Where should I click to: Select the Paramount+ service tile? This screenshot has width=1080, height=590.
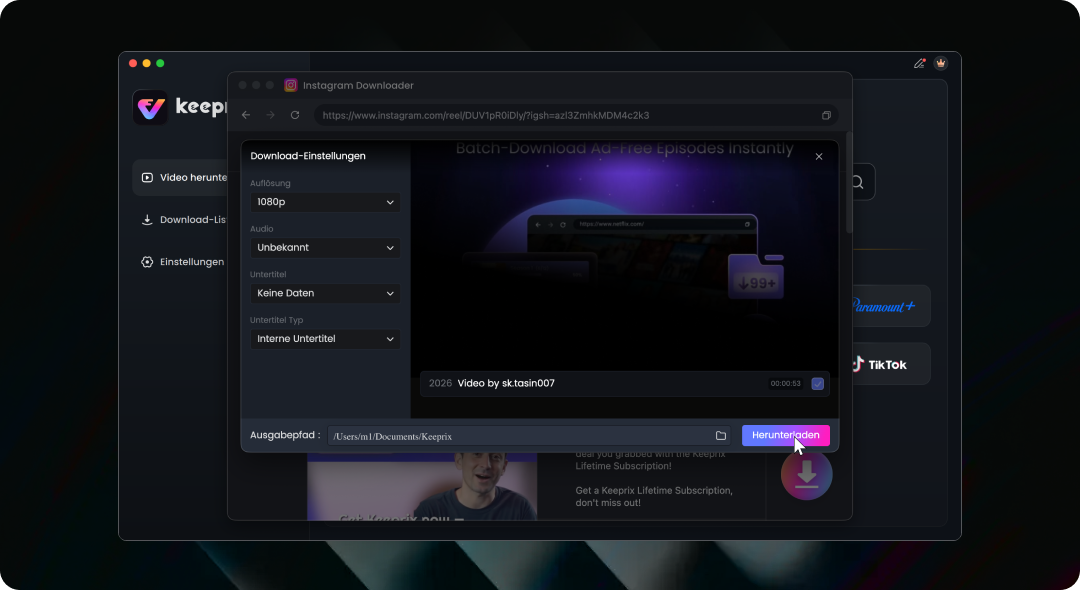891,306
